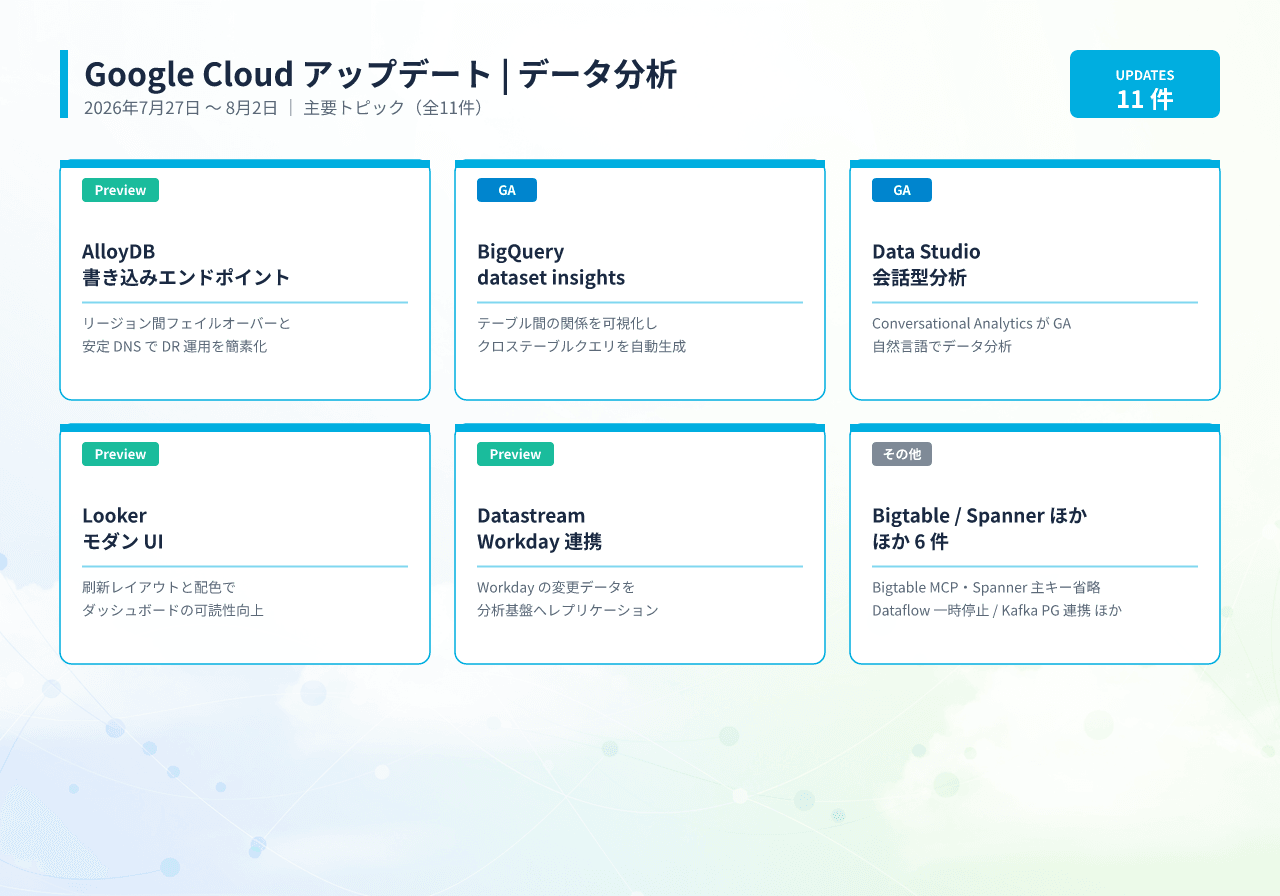Click 刷新レイアウトと配色で text
Viewport: 1280px width, 896px height.
(x=159, y=587)
